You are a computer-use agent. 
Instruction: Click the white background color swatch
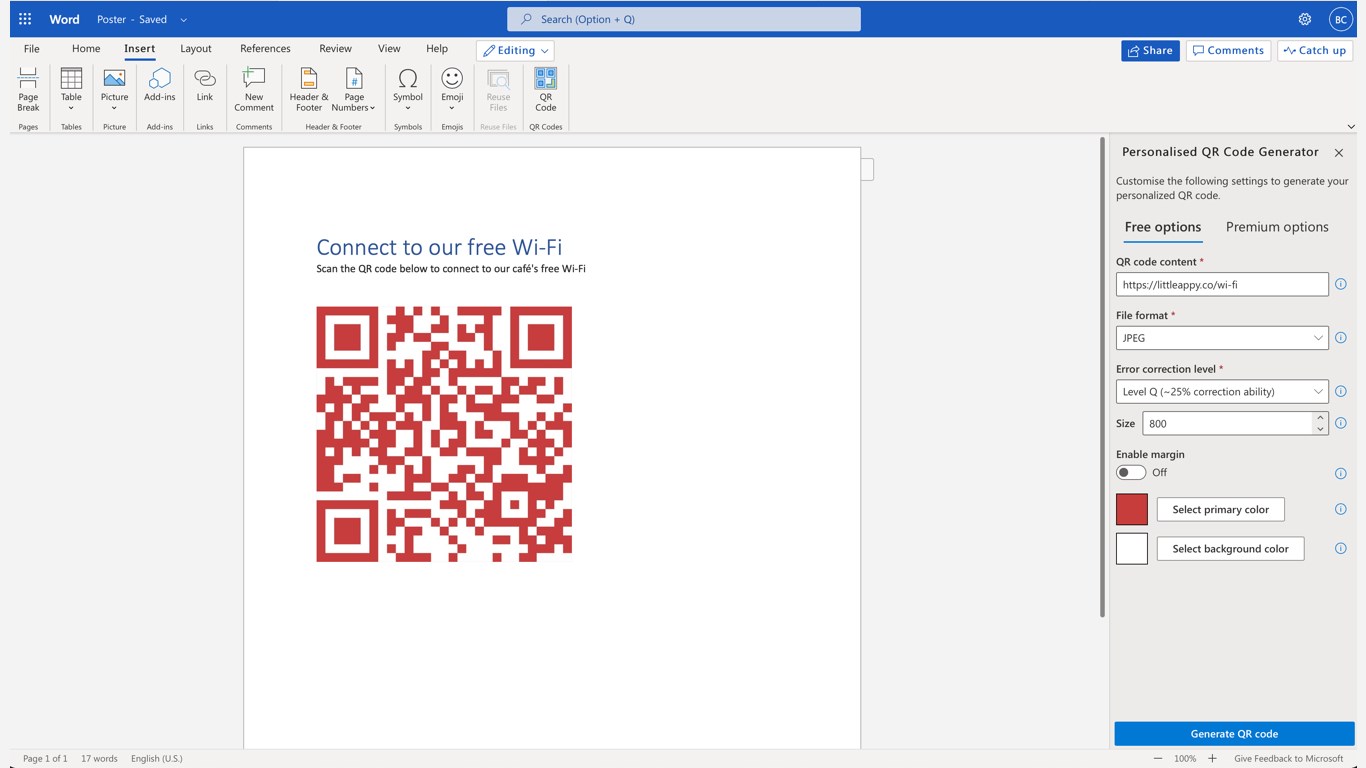click(x=1132, y=549)
